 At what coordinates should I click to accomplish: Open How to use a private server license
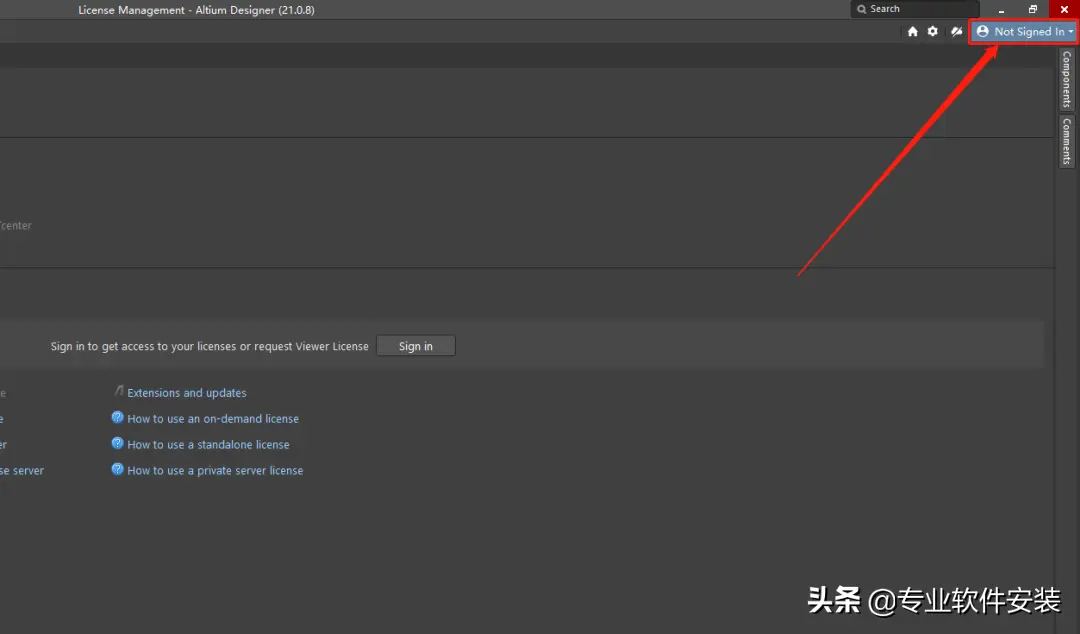[x=215, y=471]
